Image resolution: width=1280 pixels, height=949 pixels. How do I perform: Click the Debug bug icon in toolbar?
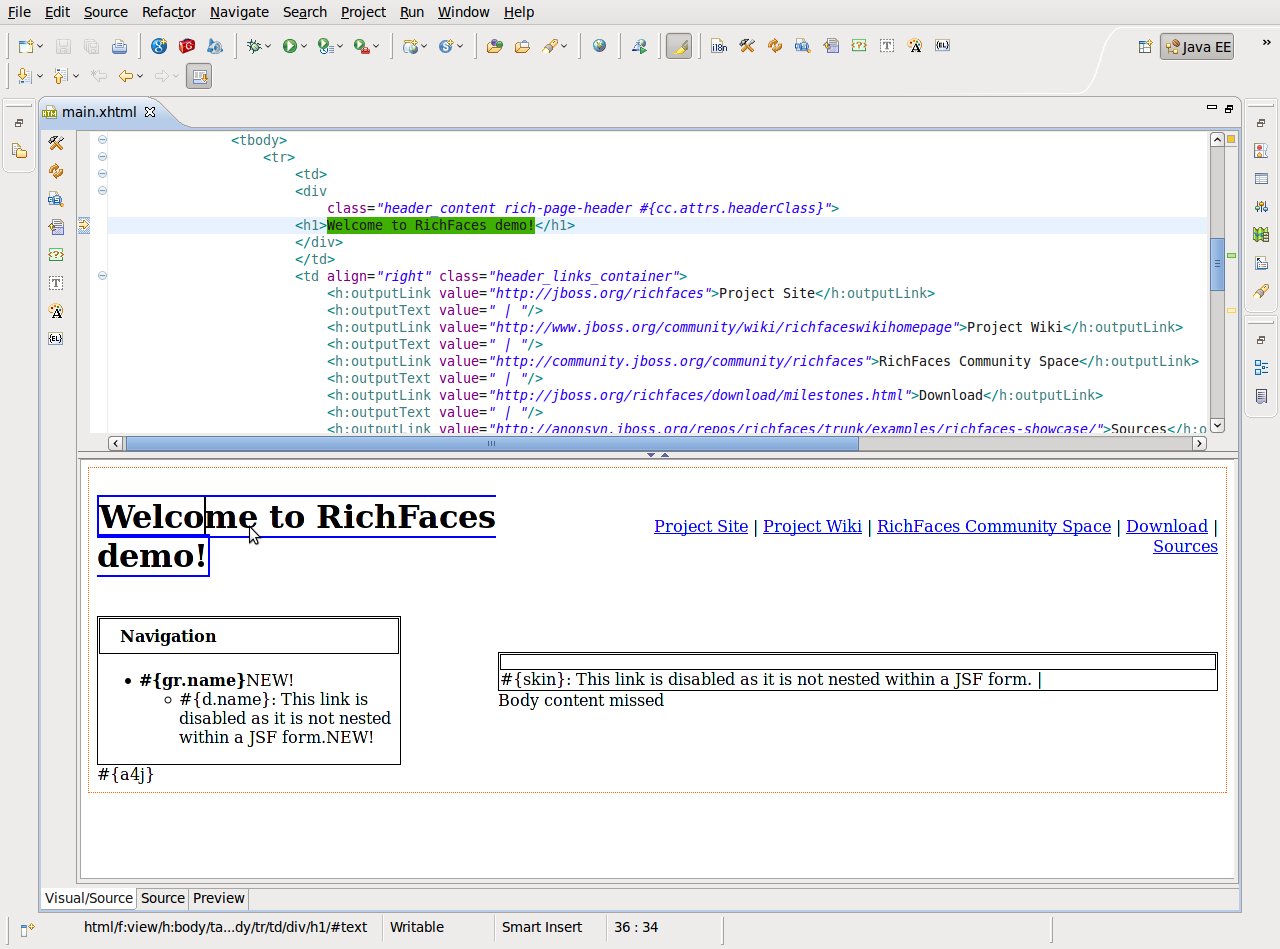click(x=254, y=46)
